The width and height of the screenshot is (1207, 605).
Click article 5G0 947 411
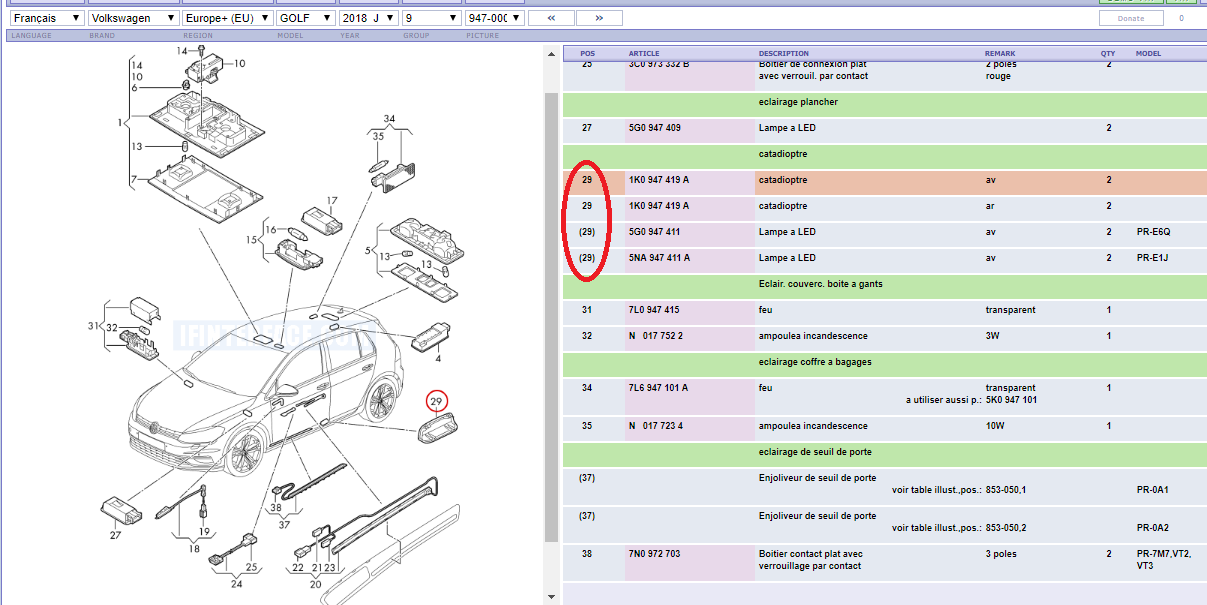[654, 232]
